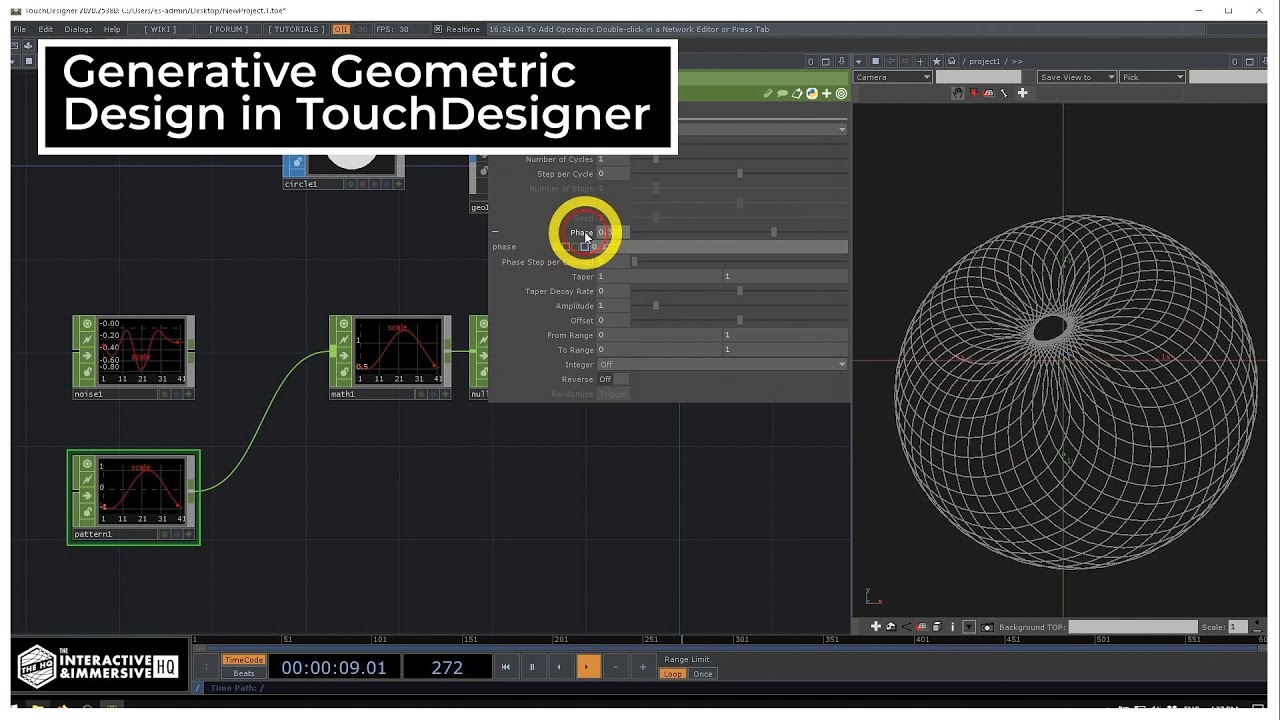Click the operator comment bubble icon
This screenshot has width=1280, height=720.
pyautogui.click(x=782, y=94)
